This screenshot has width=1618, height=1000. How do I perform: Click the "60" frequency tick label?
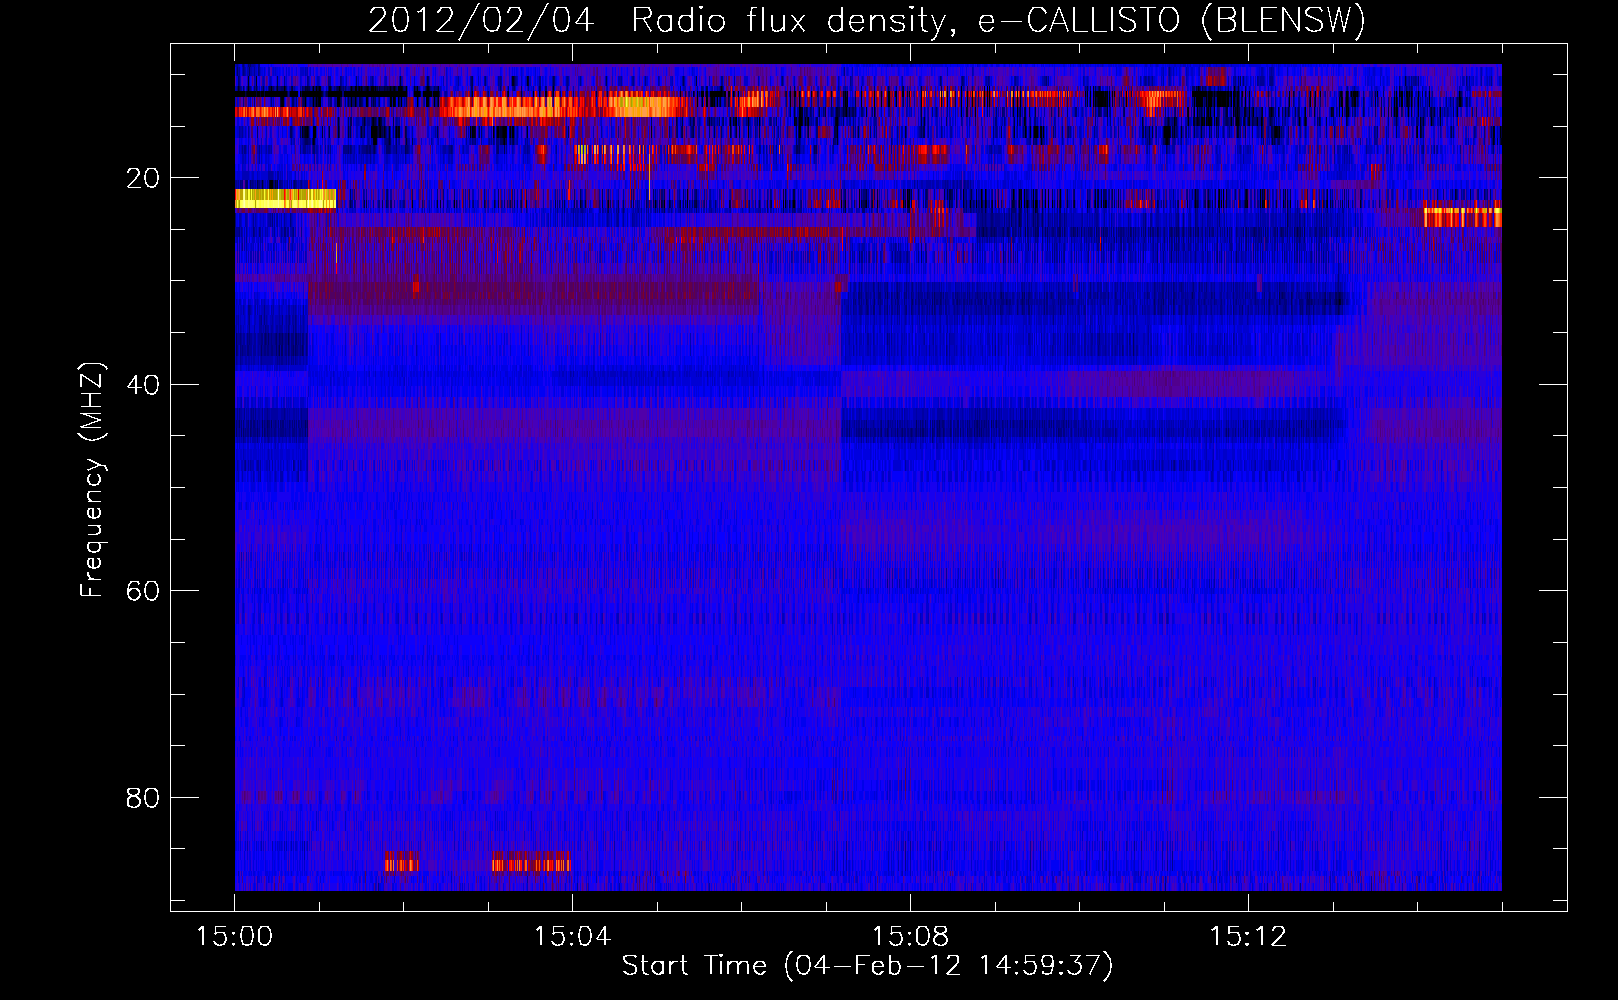click(143, 591)
